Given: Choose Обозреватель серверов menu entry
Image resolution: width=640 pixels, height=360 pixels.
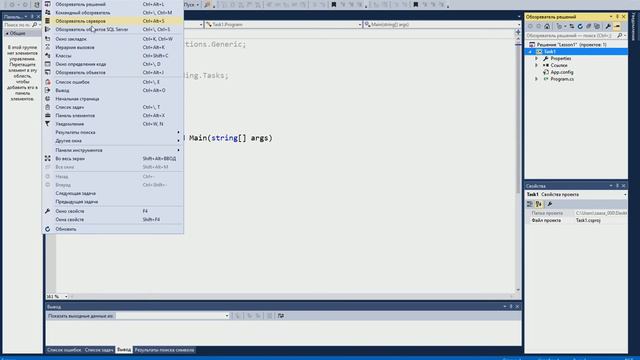Looking at the screenshot, I should click(113, 21).
